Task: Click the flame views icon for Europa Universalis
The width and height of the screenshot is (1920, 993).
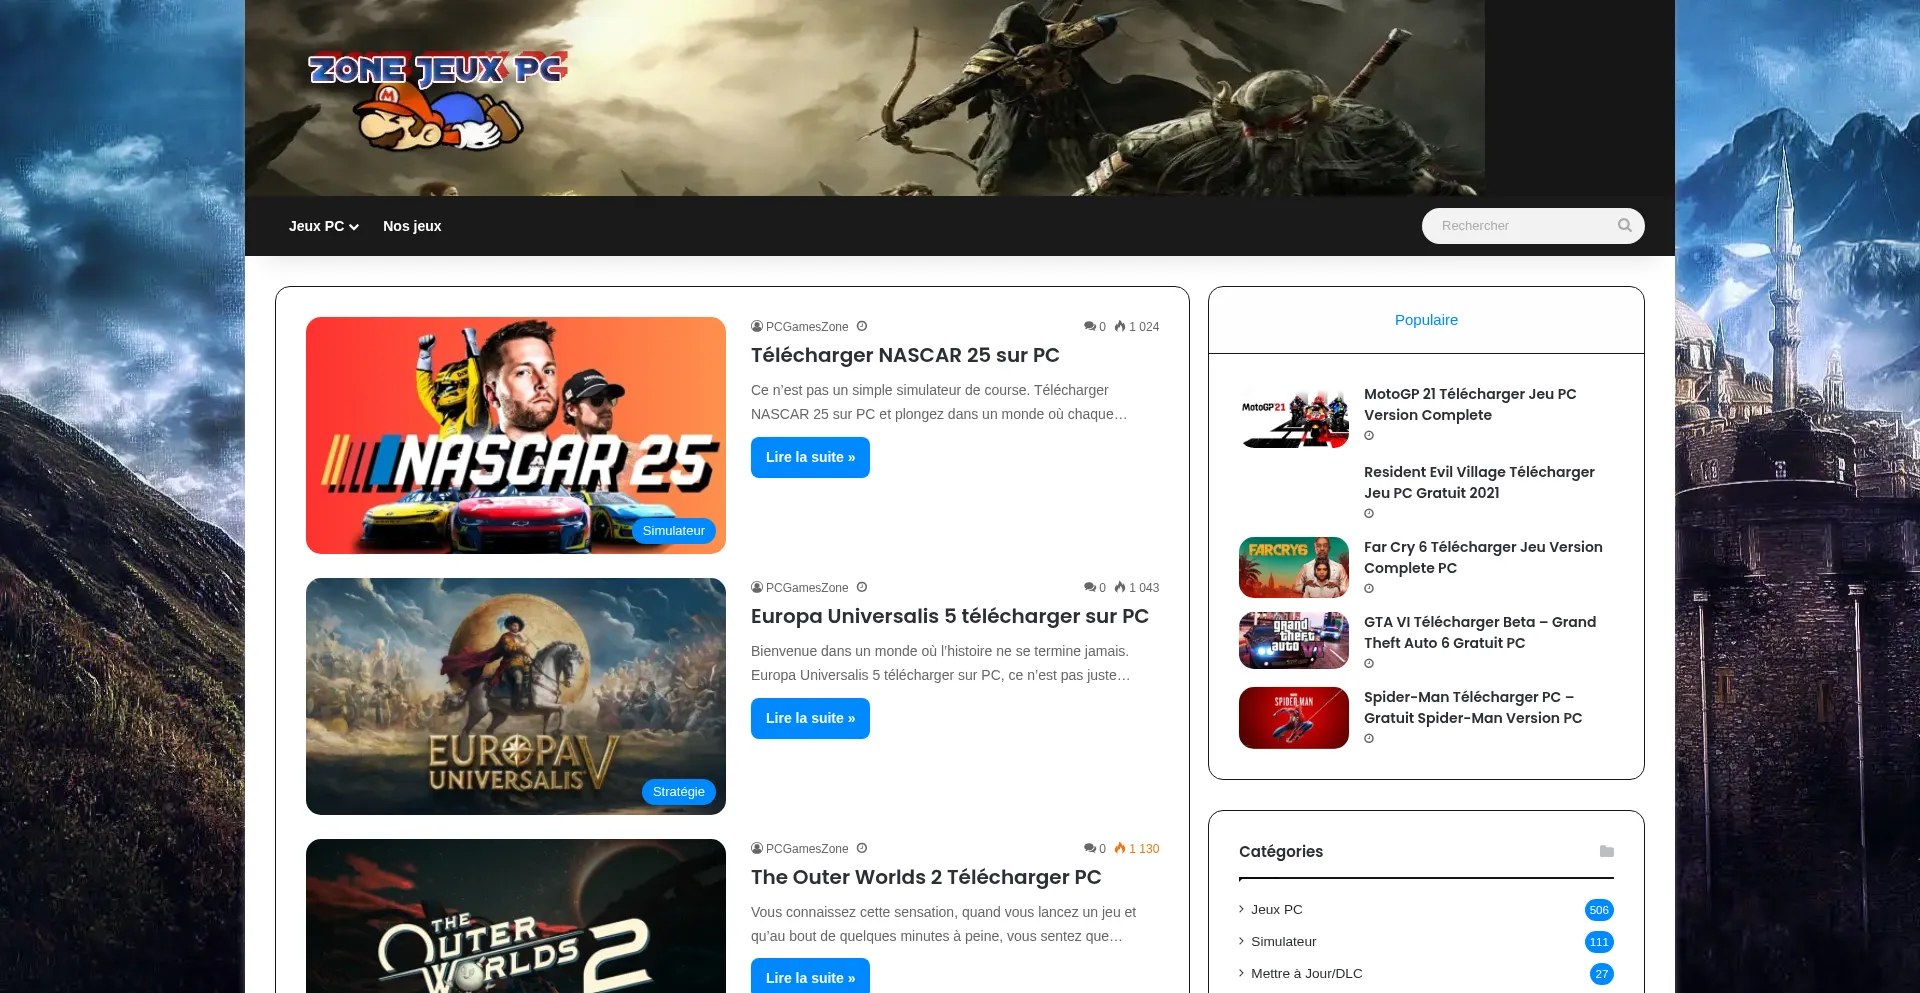Action: tap(1120, 588)
